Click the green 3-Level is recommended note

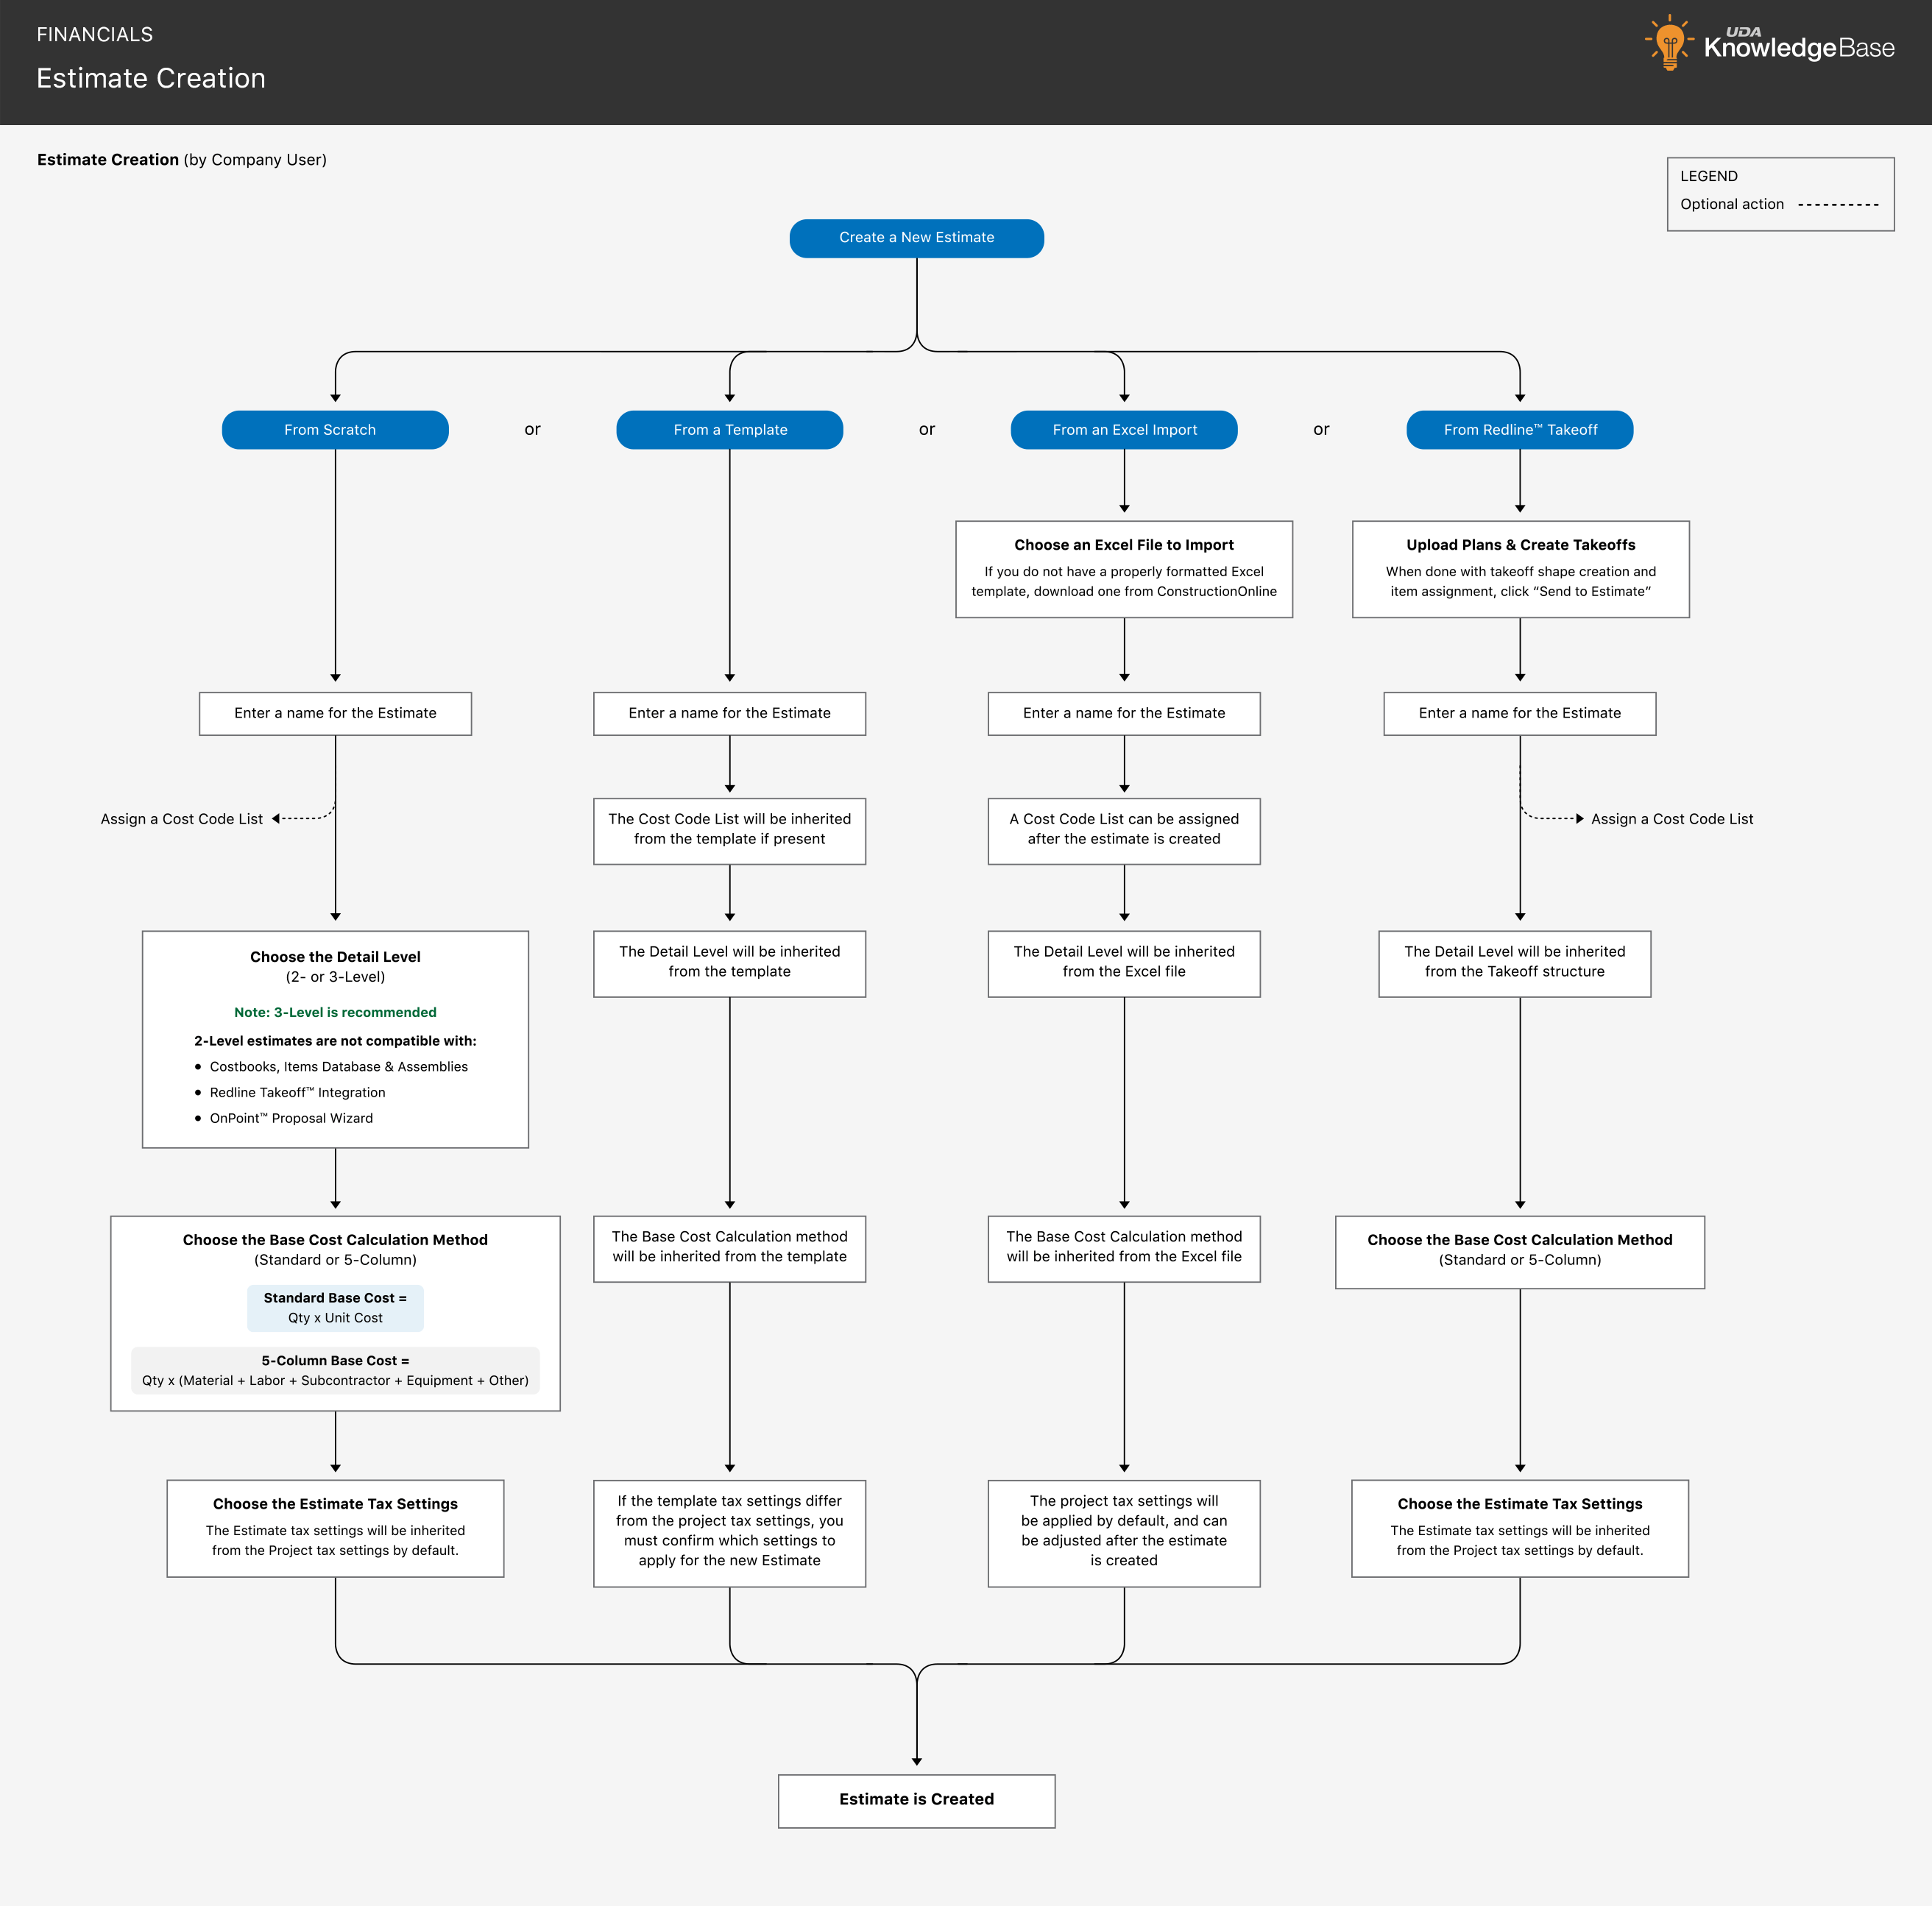click(x=335, y=1012)
